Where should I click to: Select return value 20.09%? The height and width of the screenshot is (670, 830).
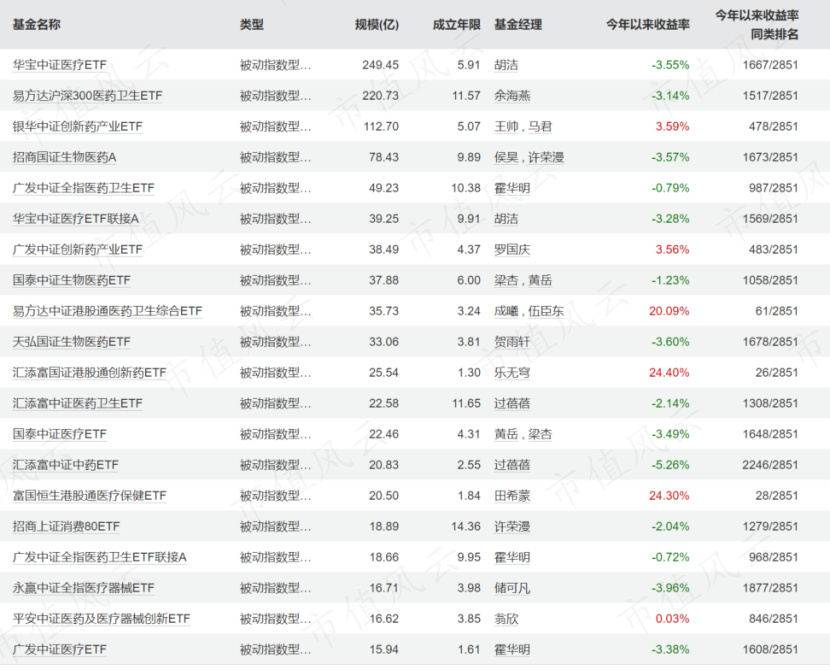coord(669,311)
